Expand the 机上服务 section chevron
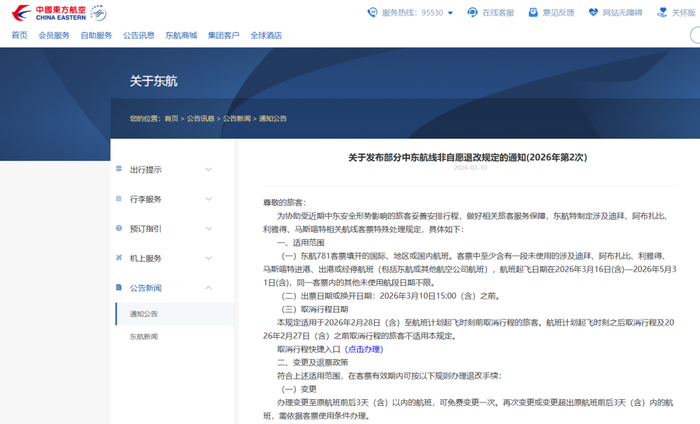This screenshot has width=700, height=424. [208, 258]
